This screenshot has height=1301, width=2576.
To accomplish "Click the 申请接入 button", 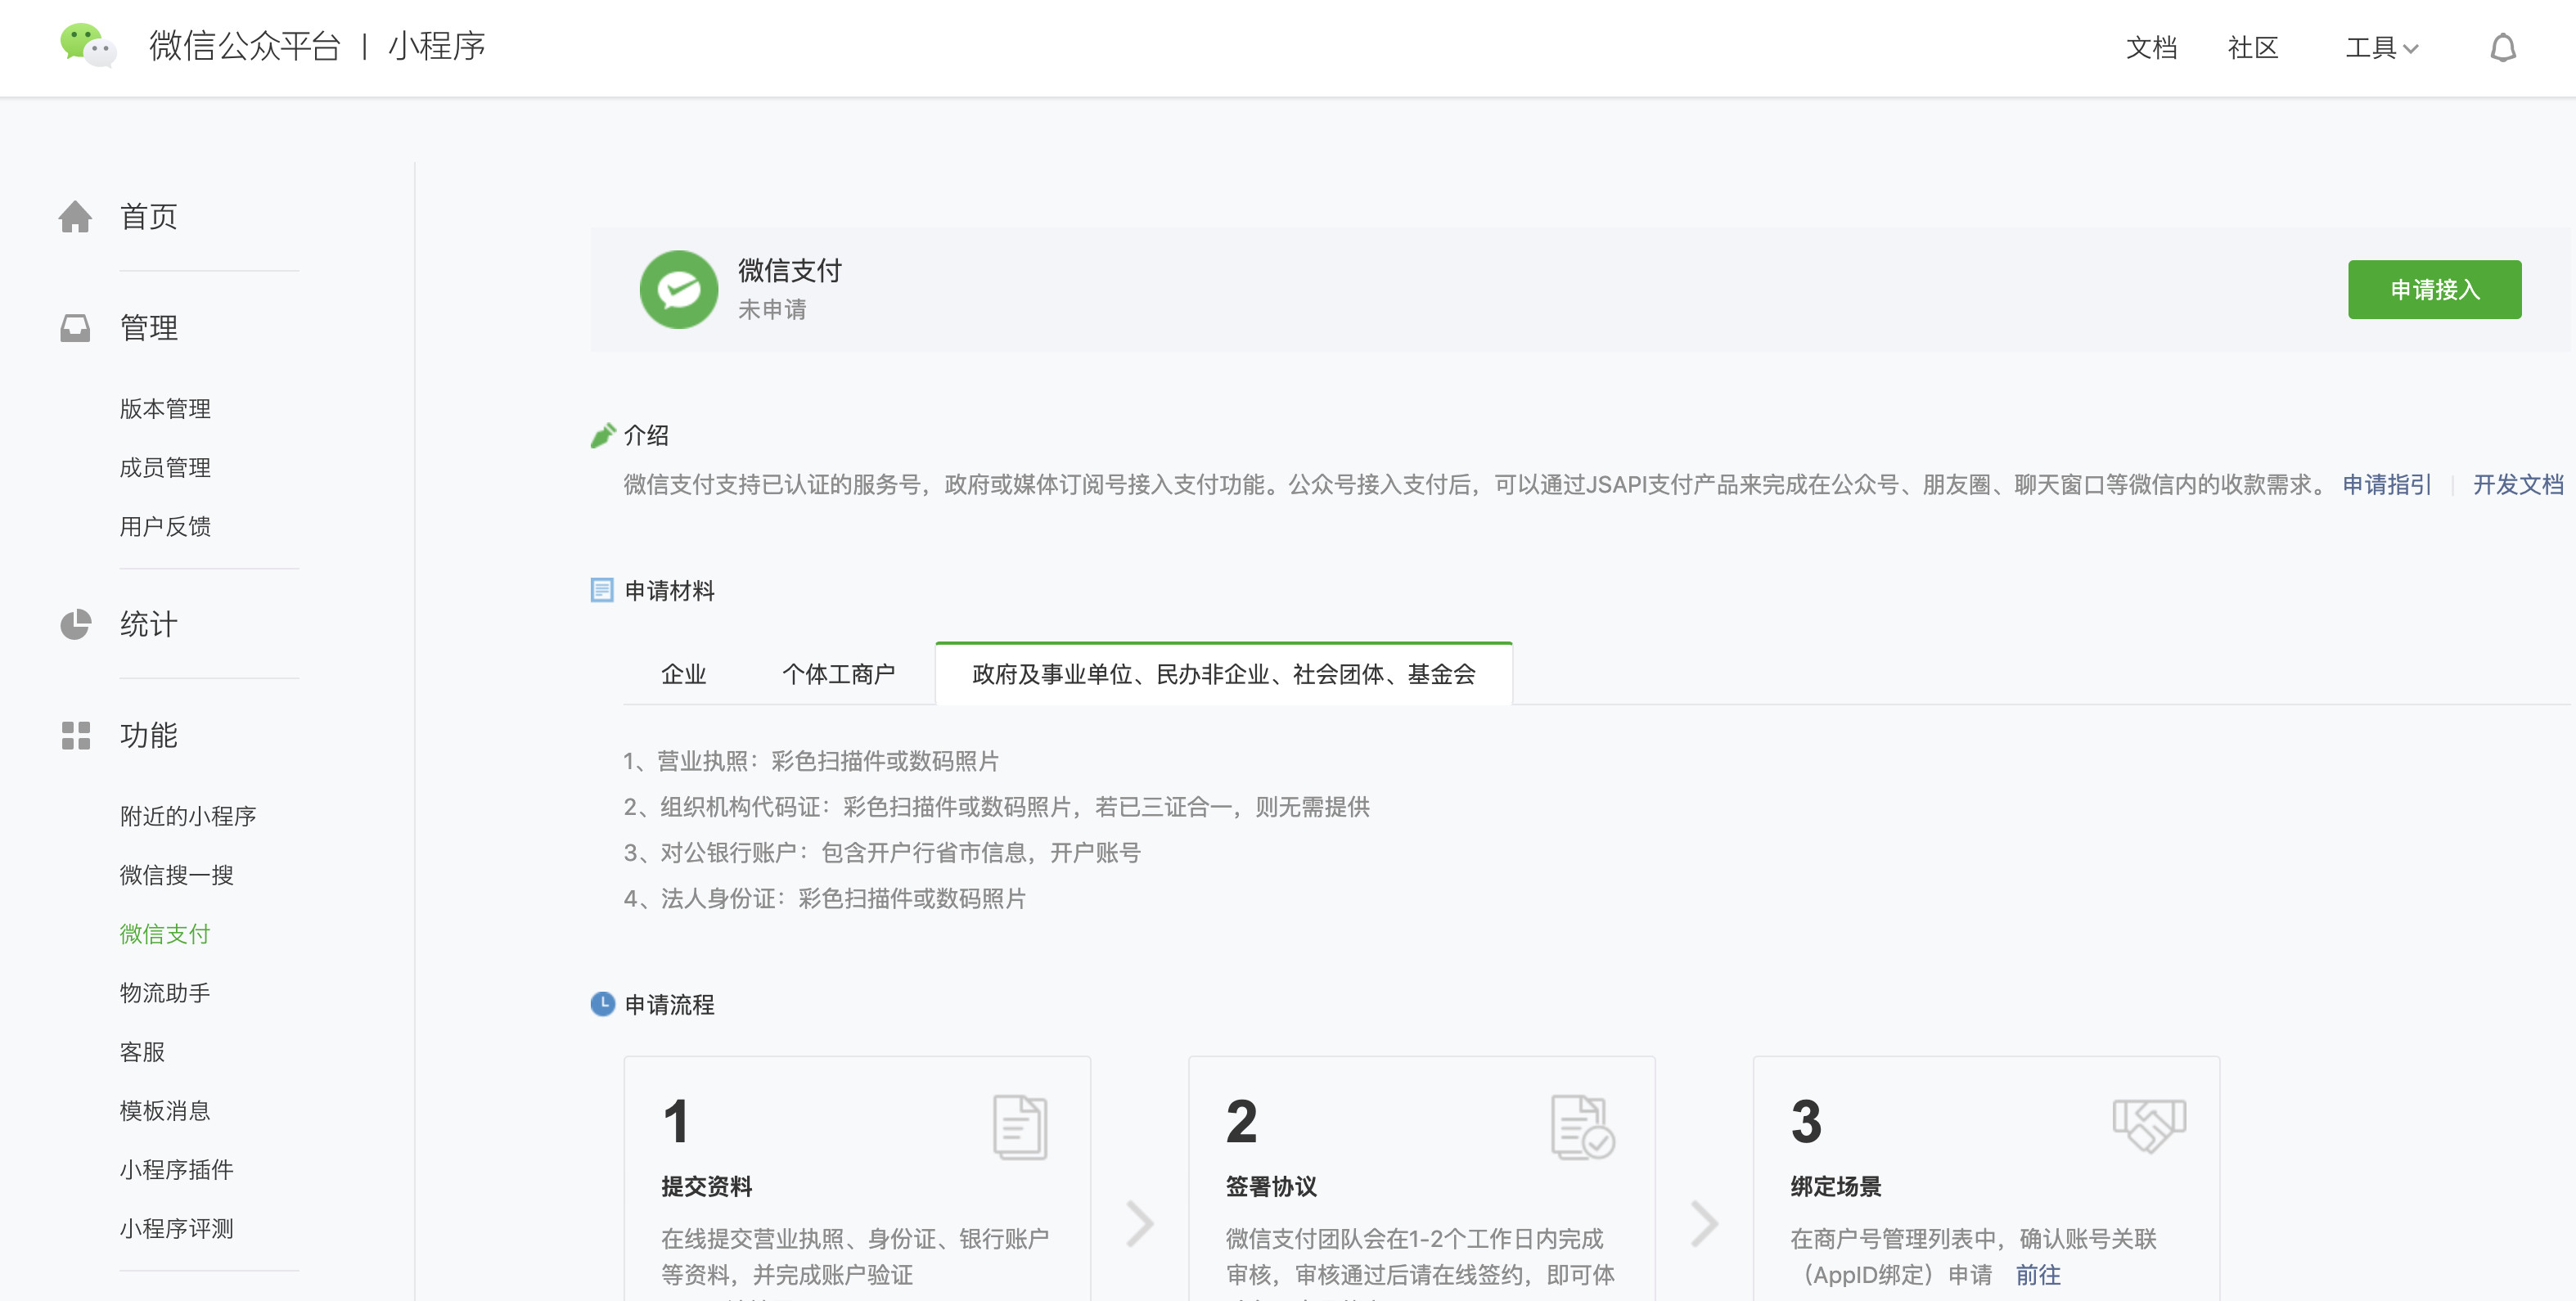I will (2434, 290).
